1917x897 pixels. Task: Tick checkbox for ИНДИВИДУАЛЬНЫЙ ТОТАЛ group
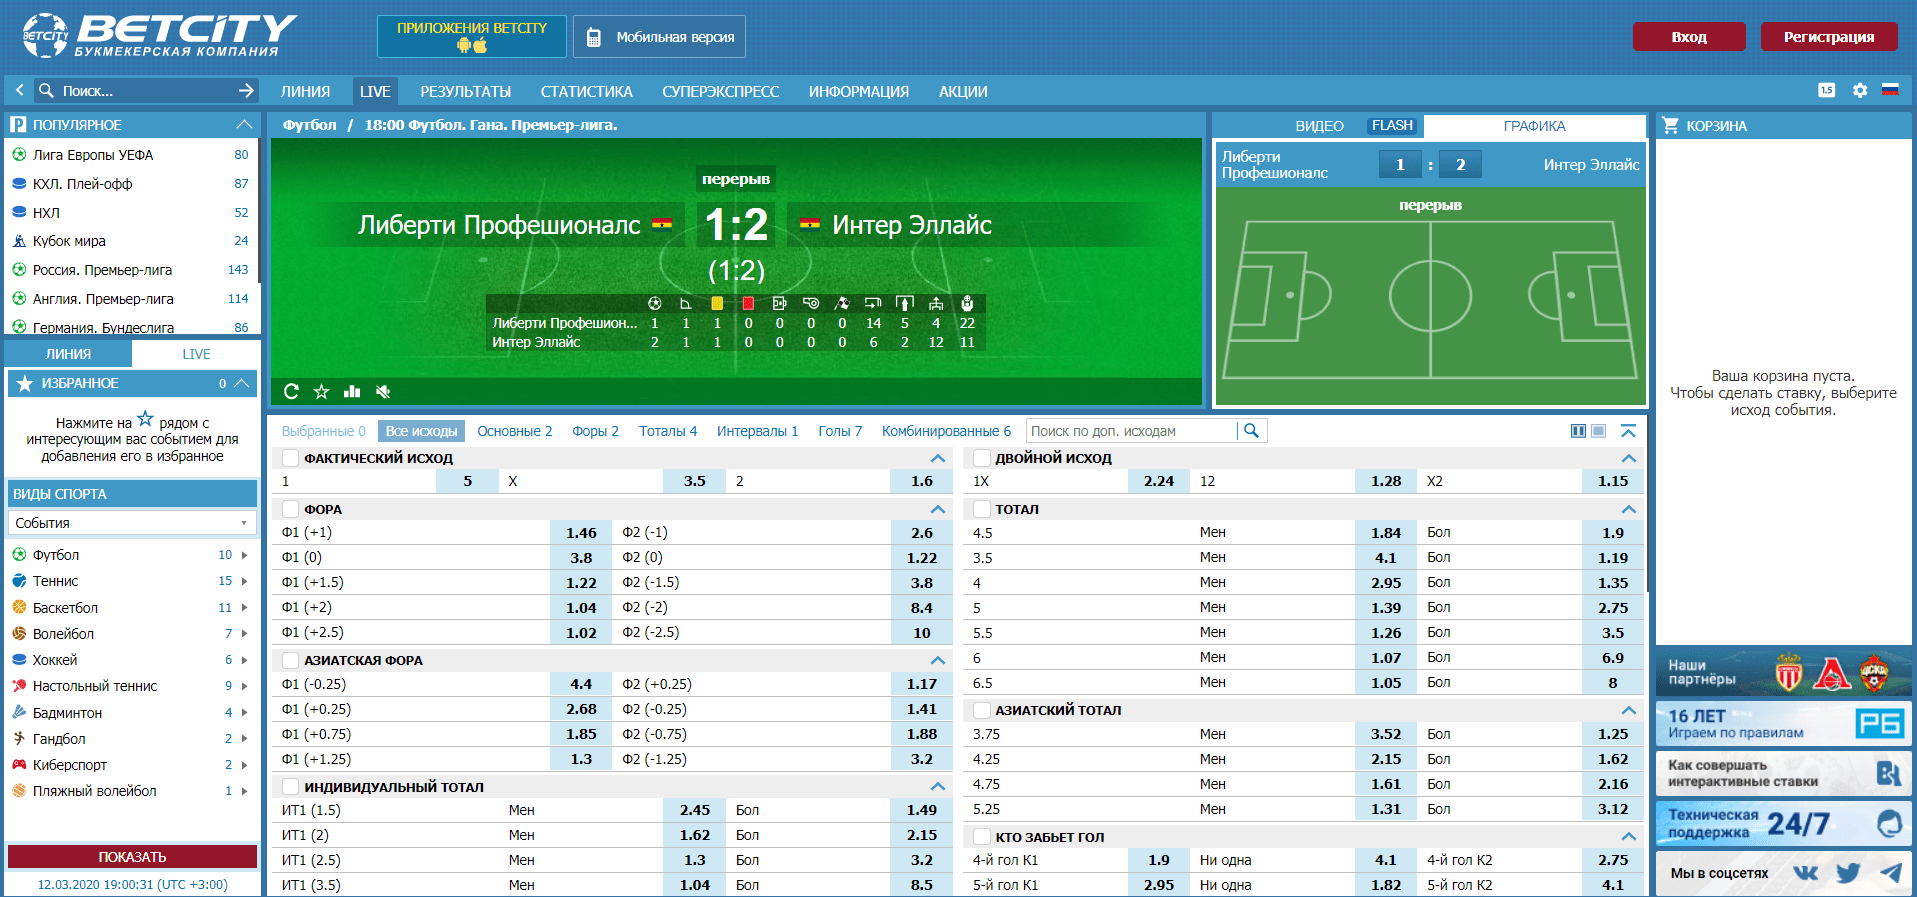pos(291,787)
